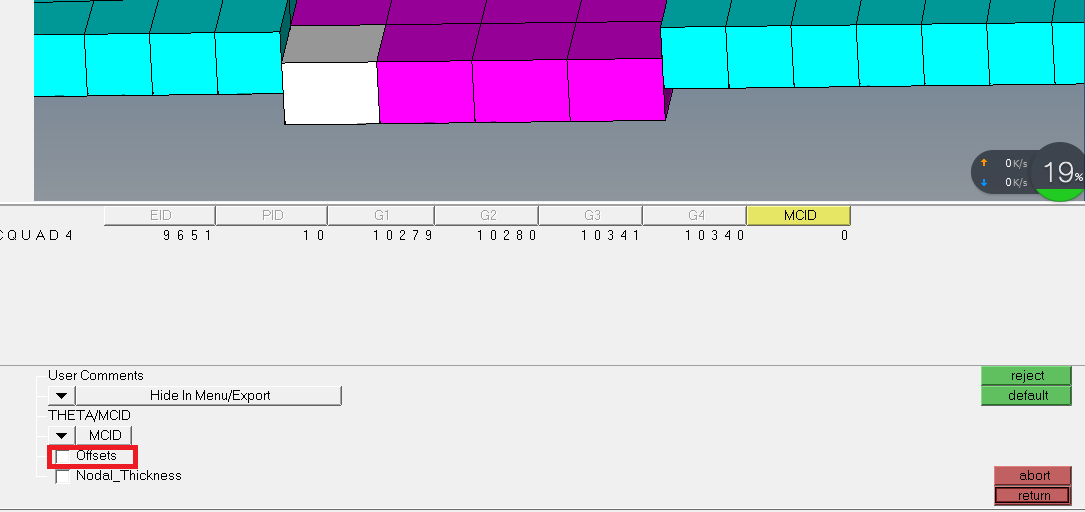Image resolution: width=1085 pixels, height=512 pixels.
Task: Click the G1 grid field header
Action: point(381,215)
